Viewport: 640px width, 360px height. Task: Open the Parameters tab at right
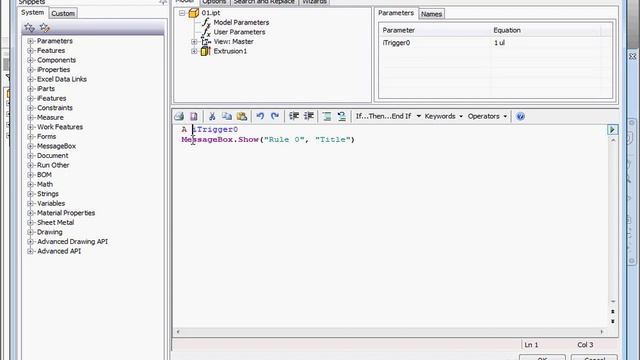pyautogui.click(x=396, y=13)
